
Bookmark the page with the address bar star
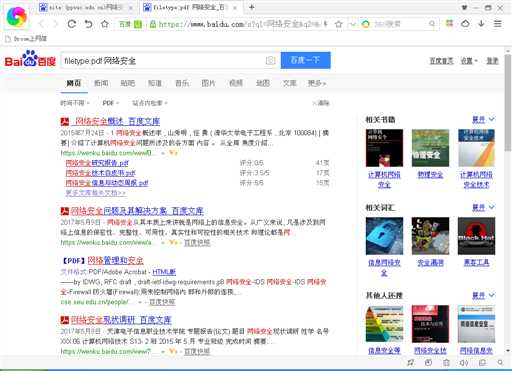pyautogui.click(x=339, y=24)
